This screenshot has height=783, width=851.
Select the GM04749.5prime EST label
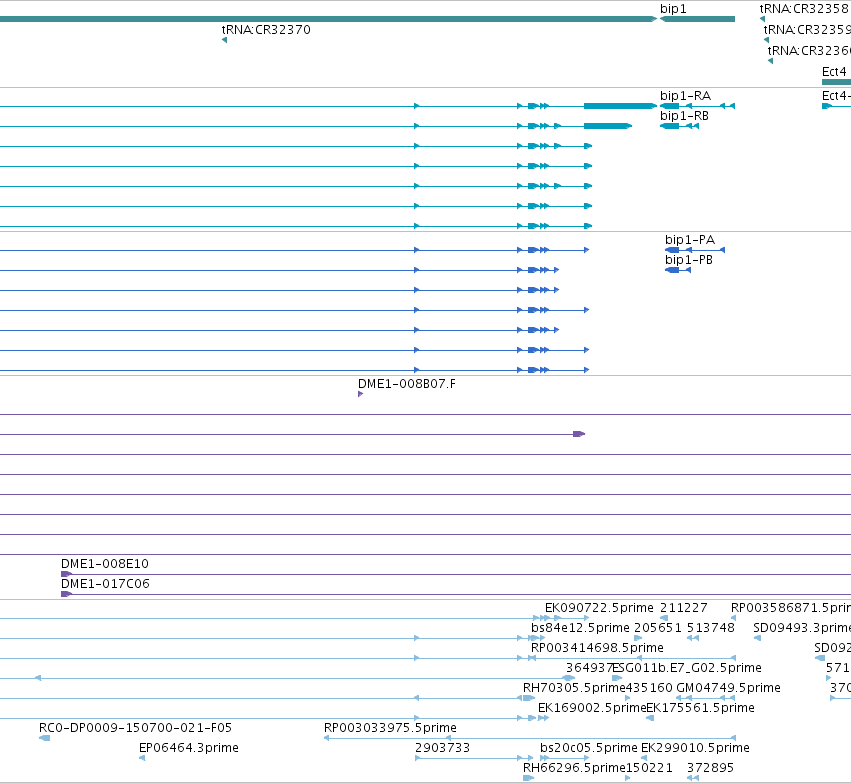pyautogui.click(x=728, y=688)
